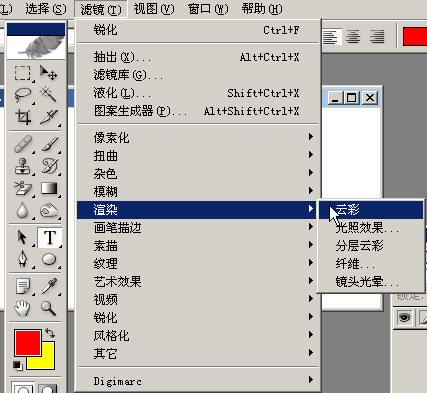The width and height of the screenshot is (427, 393).
Task: Apply last filter 锐化 Ctrl+F
Action: (197, 30)
